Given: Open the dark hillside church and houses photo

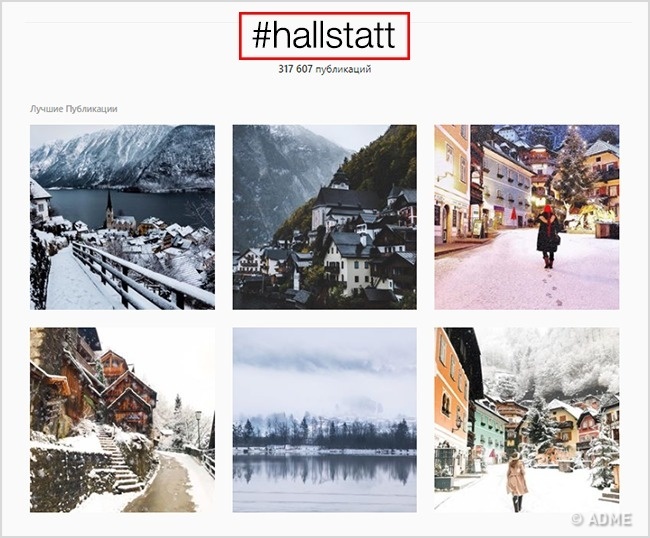Looking at the screenshot, I should tap(325, 217).
